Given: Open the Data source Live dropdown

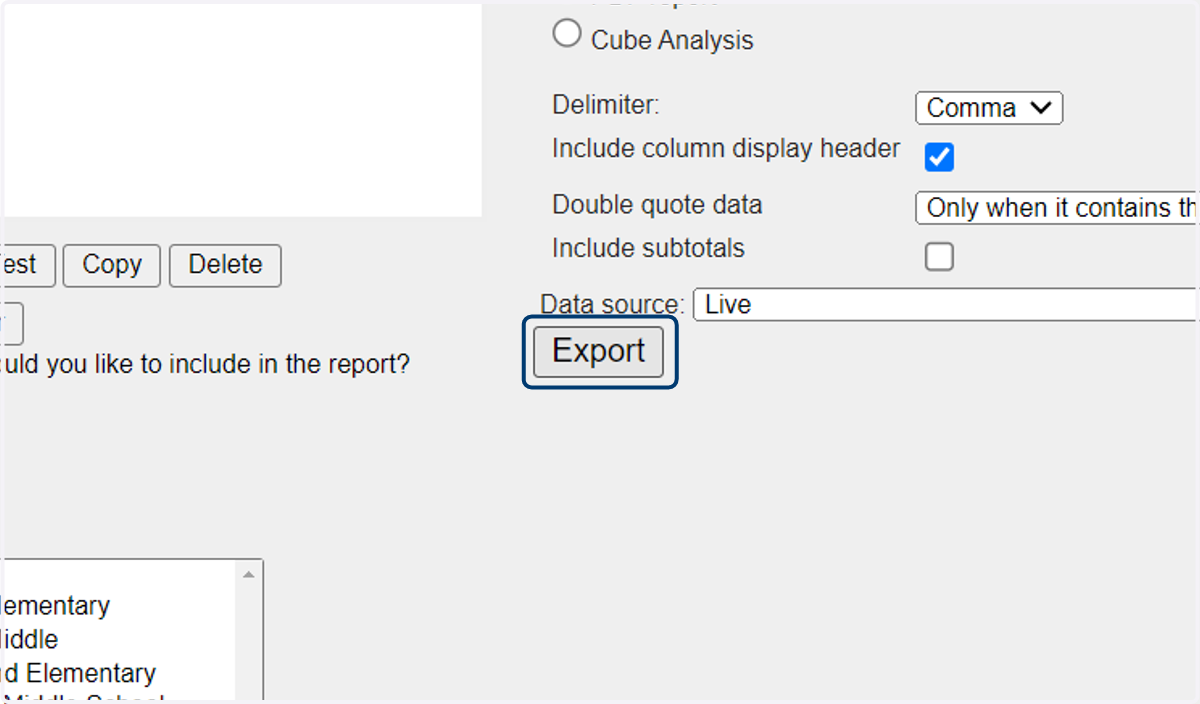Looking at the screenshot, I should [946, 305].
